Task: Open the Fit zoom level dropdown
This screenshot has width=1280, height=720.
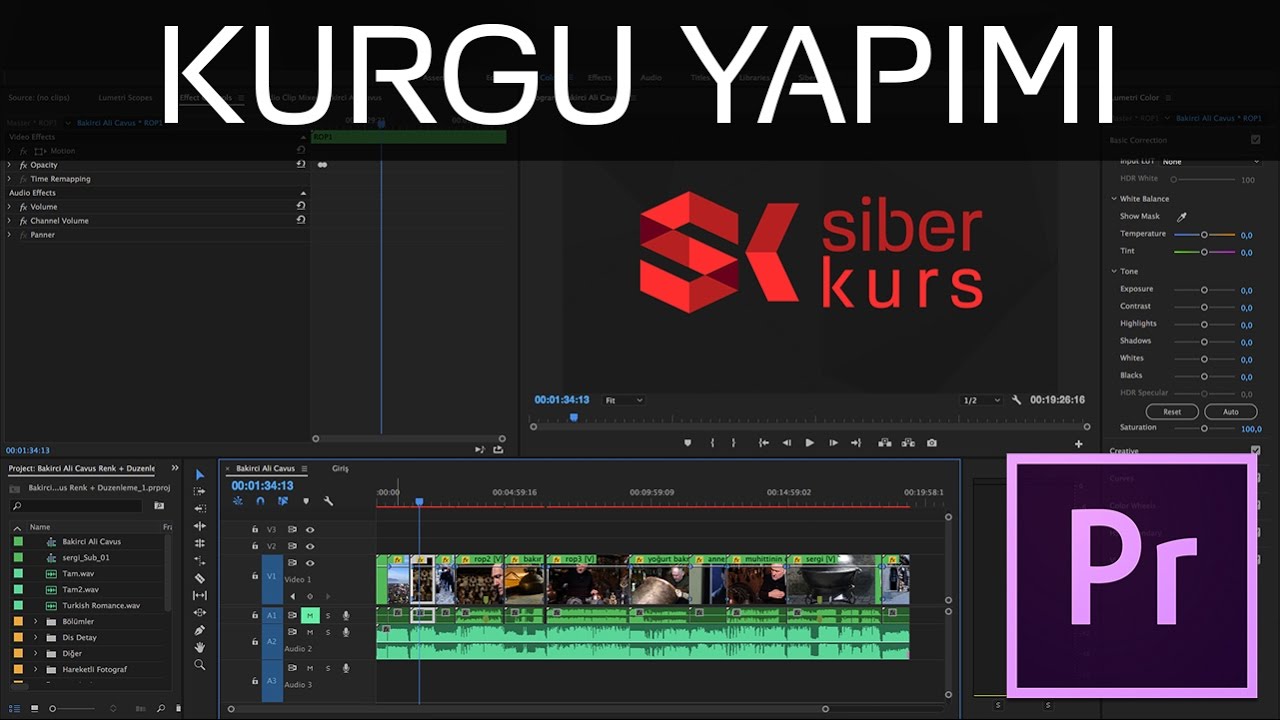Action: (623, 400)
